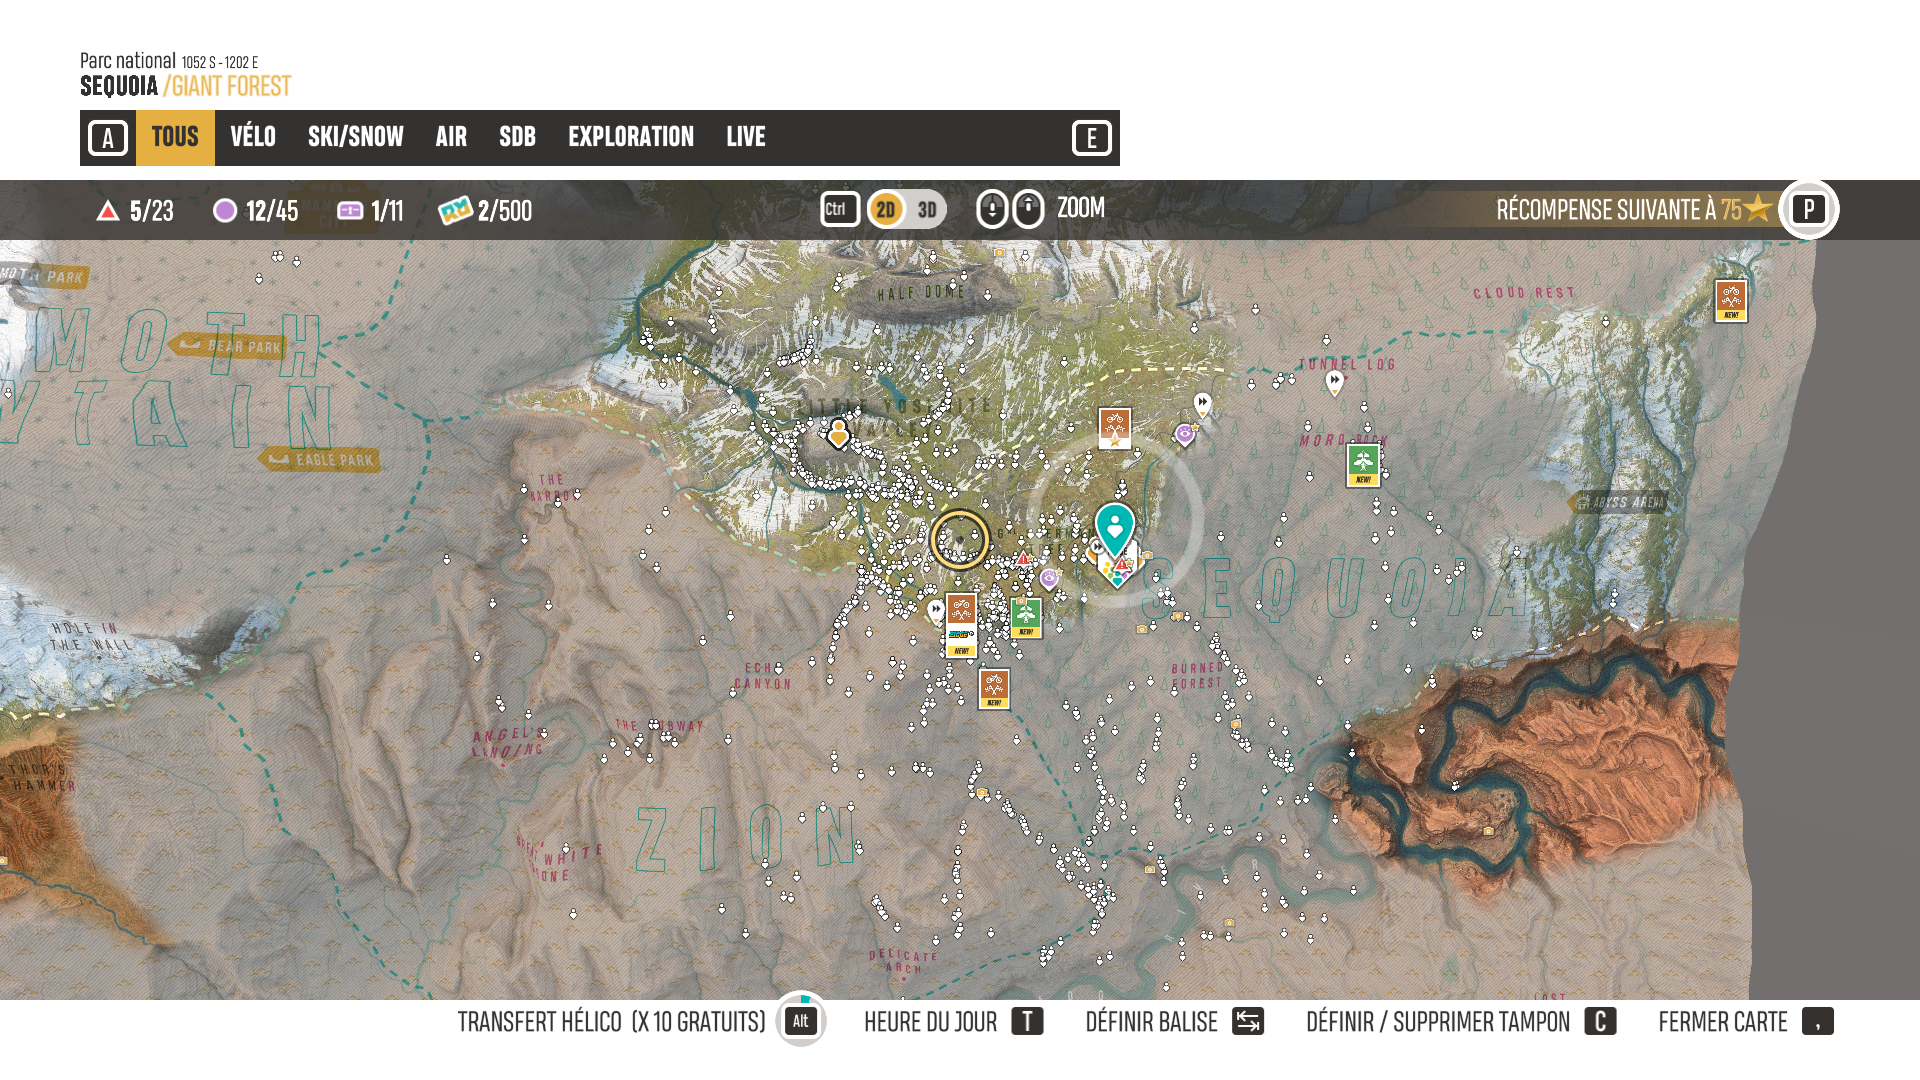Screen dimensions: 1920x1080
Task: Click the ZOOM label
Action: point(1081,208)
